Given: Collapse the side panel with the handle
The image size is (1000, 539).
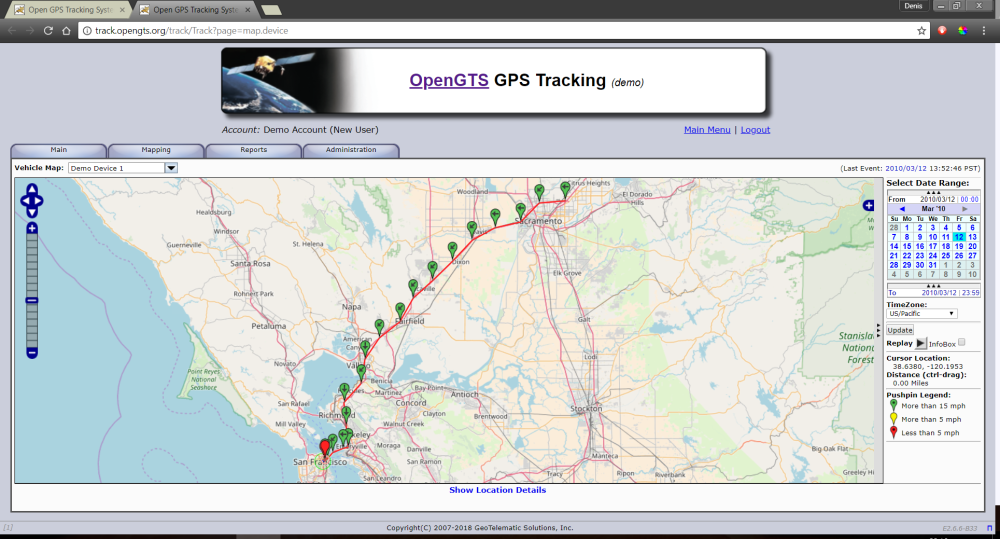Looking at the screenshot, I should click(878, 330).
